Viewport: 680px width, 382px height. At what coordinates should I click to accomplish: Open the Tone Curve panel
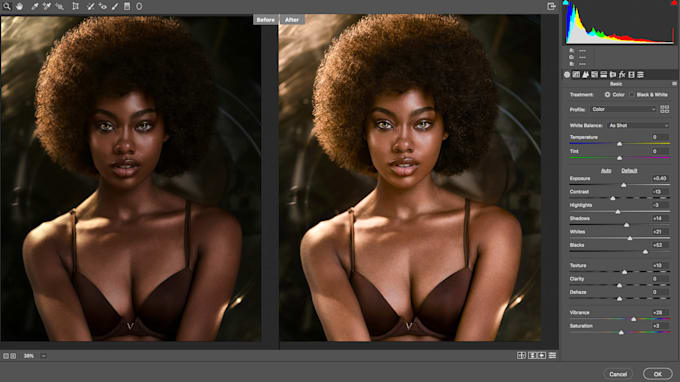pyautogui.click(x=576, y=75)
